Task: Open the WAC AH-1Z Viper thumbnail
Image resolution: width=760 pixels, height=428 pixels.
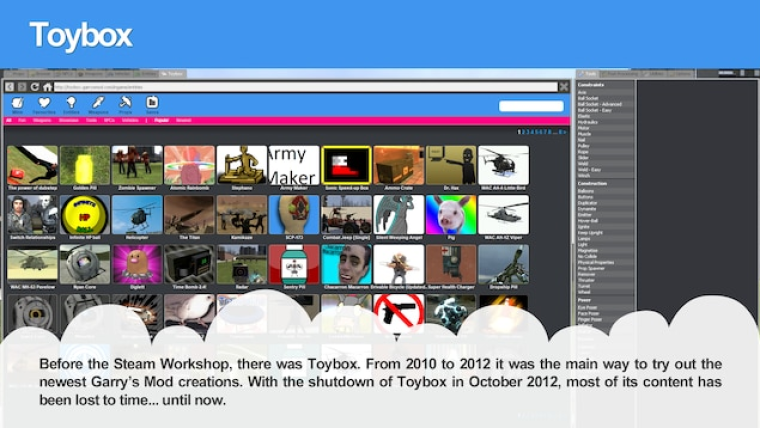Action: [504, 215]
